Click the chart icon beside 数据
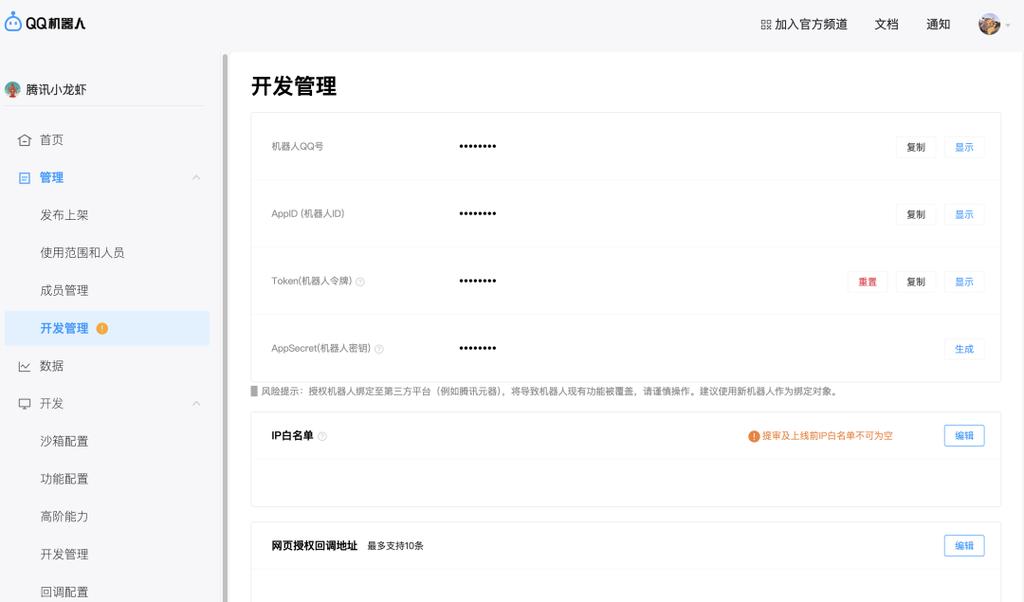This screenshot has height=602, width=1024. [22, 366]
